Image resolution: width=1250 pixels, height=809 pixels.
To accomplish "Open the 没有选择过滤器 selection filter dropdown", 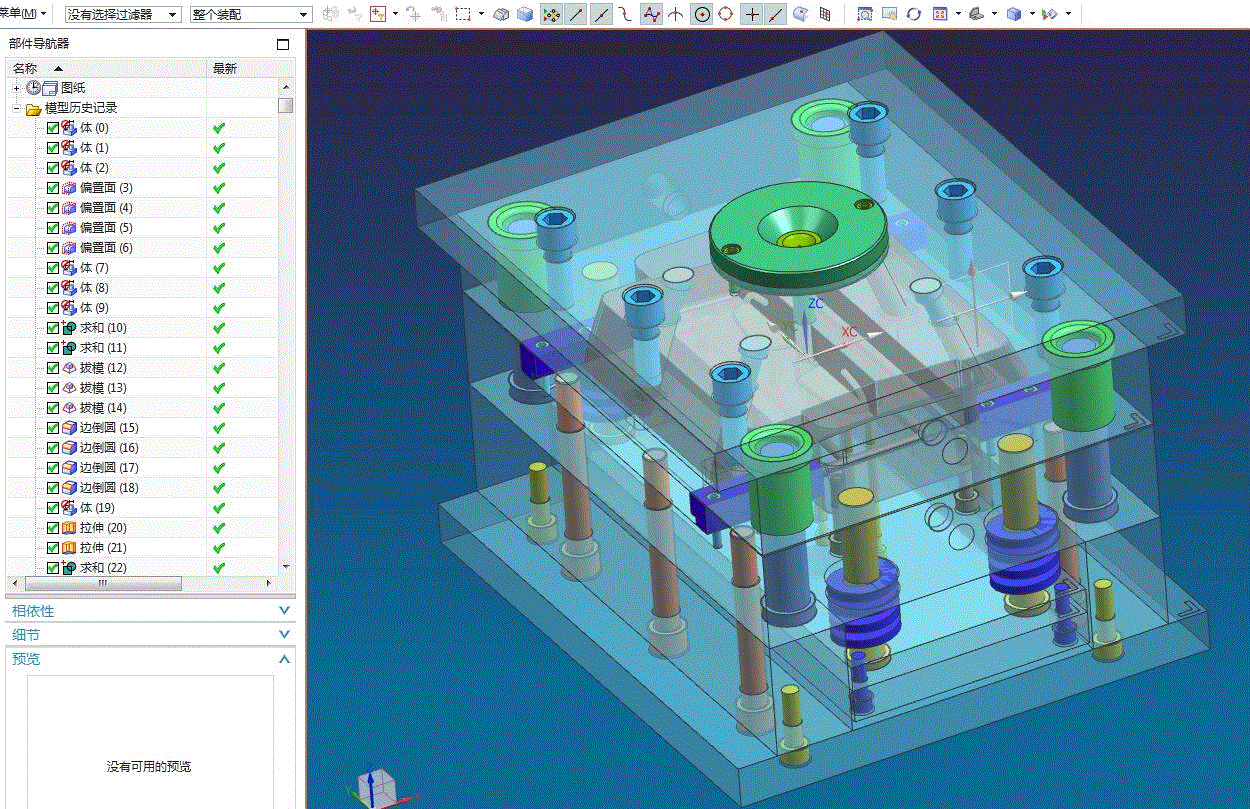I will tap(122, 15).
